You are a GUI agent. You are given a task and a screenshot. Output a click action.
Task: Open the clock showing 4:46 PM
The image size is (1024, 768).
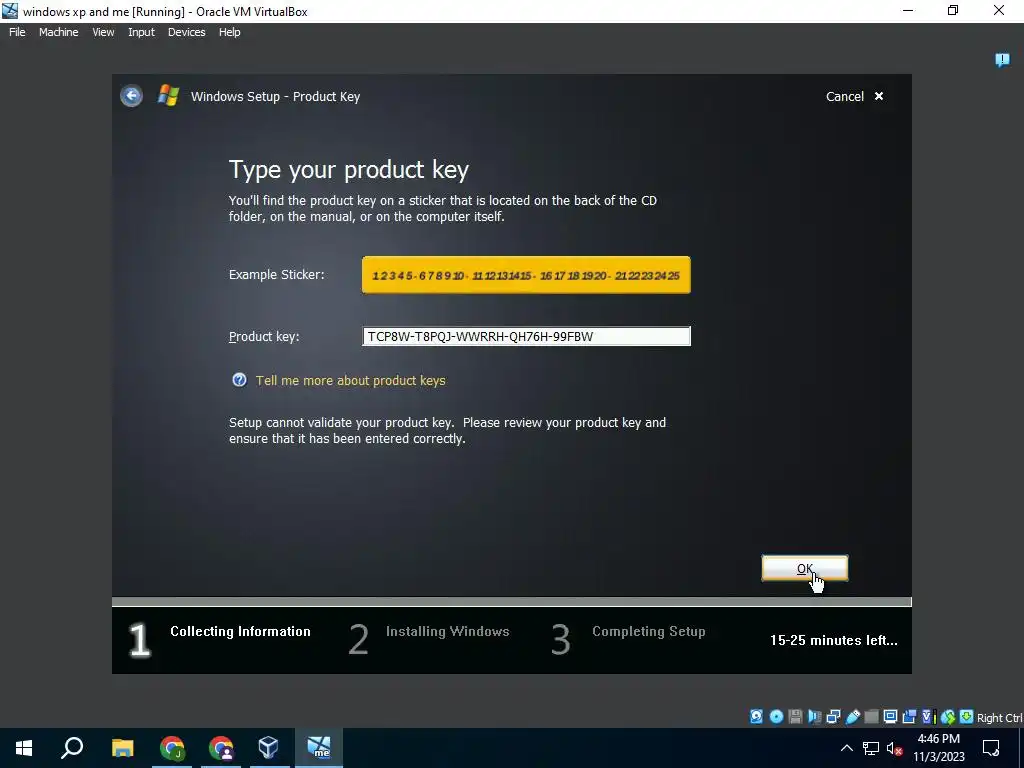(939, 748)
